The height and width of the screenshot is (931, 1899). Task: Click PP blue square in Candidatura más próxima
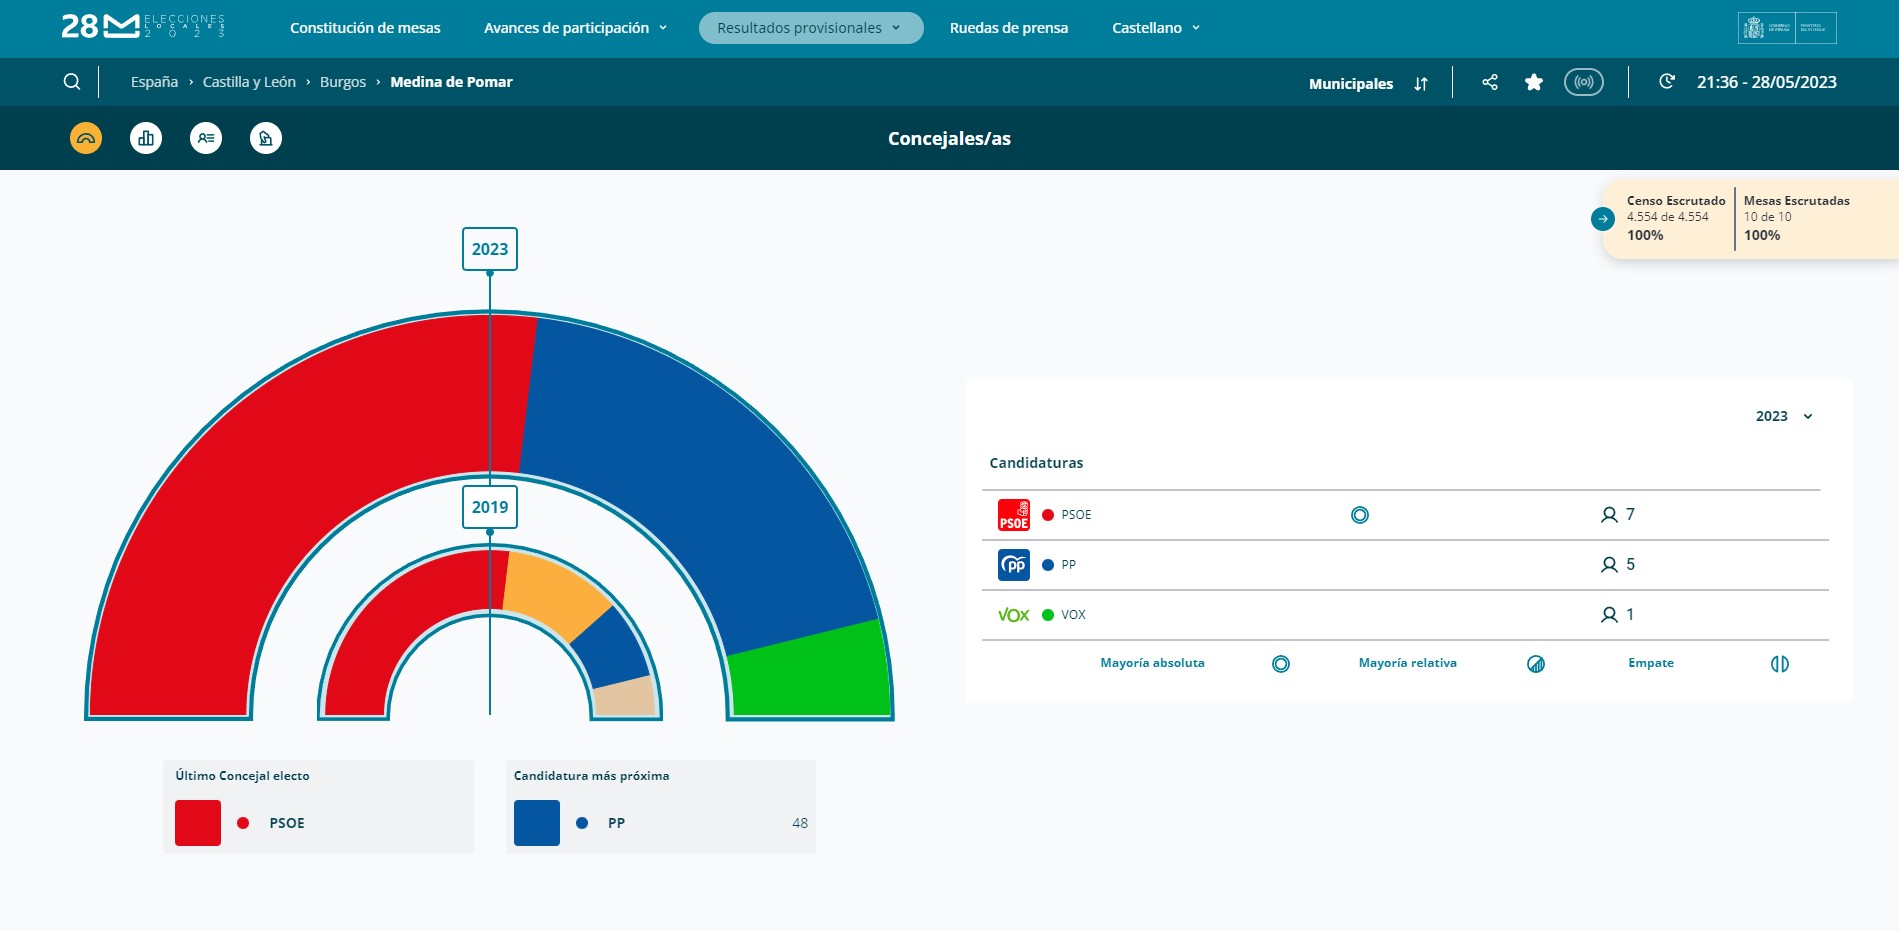click(x=537, y=823)
